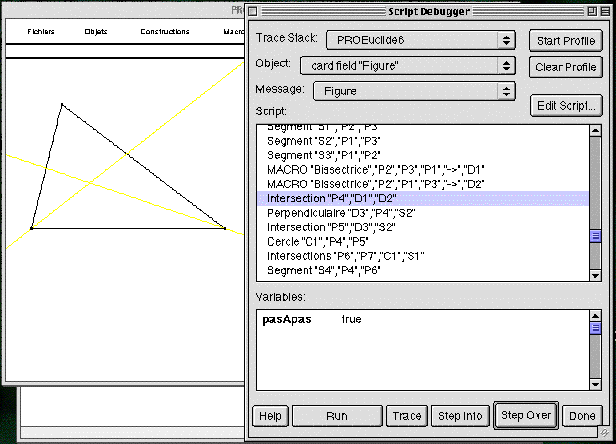Click the Step Into button
This screenshot has height=444, width=616.
tap(460, 415)
